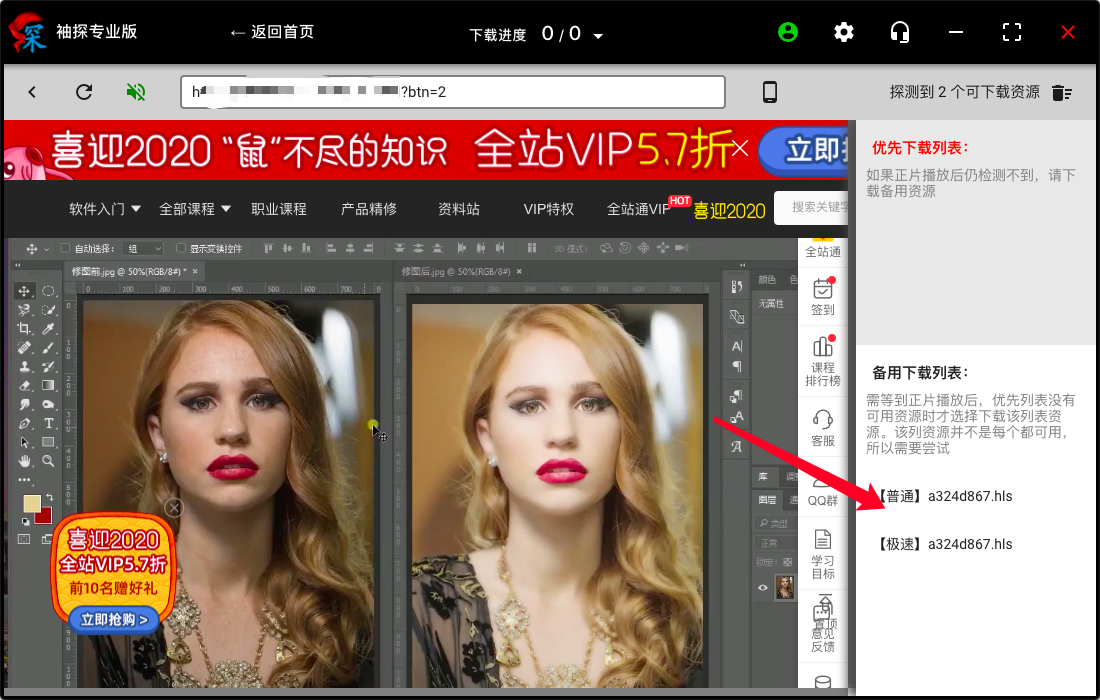
Task: Open the 产品精修 nav item
Action: [369, 209]
